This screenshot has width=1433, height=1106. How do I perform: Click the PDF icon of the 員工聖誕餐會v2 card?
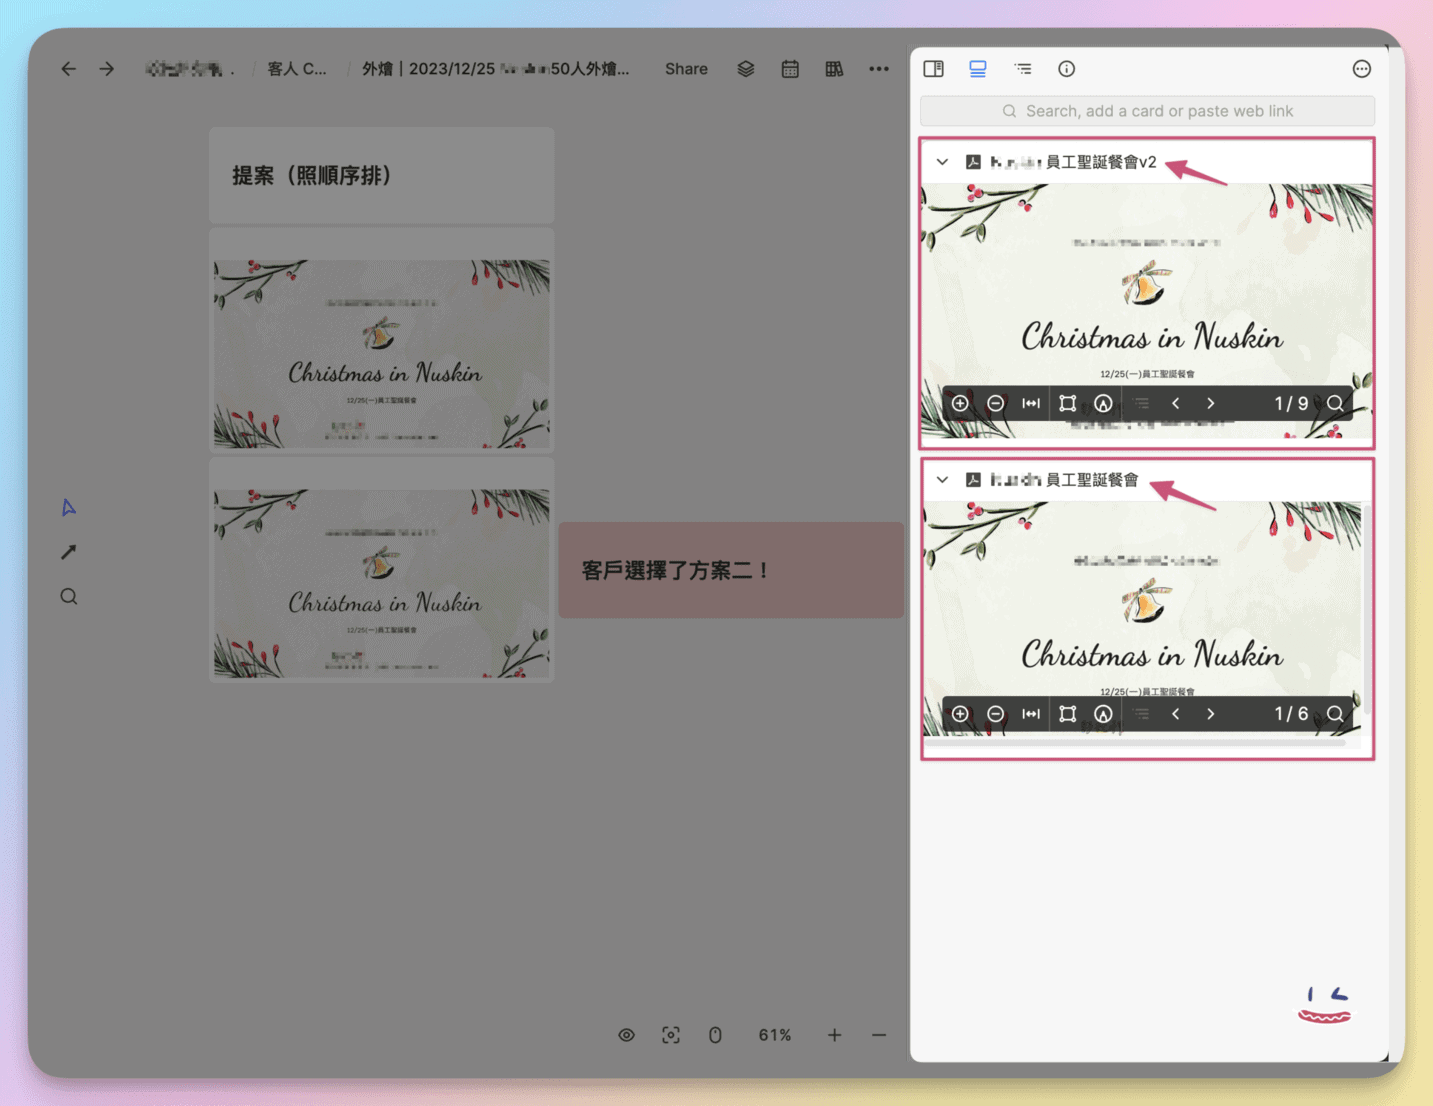(x=973, y=162)
